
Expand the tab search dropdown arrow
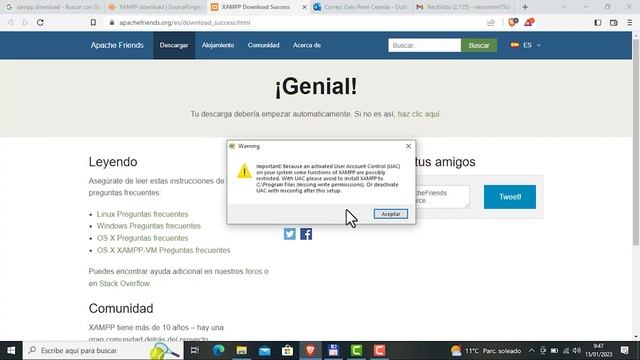564,7
